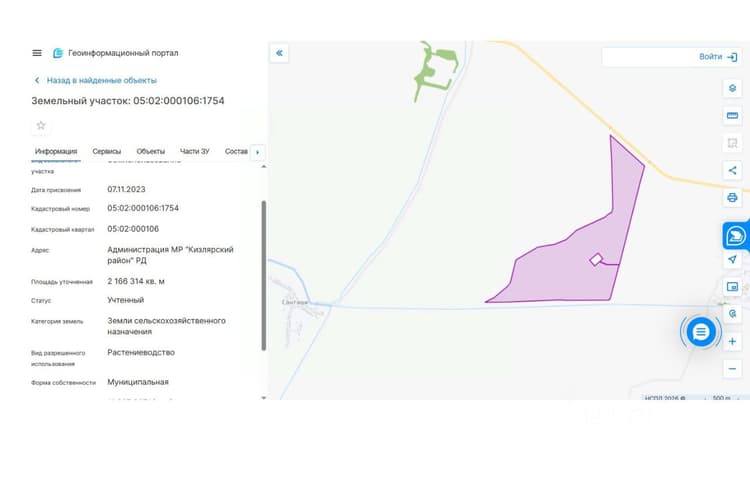The image size is (750, 485).
Task: Select the date value 07.11.2023
Action: click(x=126, y=189)
